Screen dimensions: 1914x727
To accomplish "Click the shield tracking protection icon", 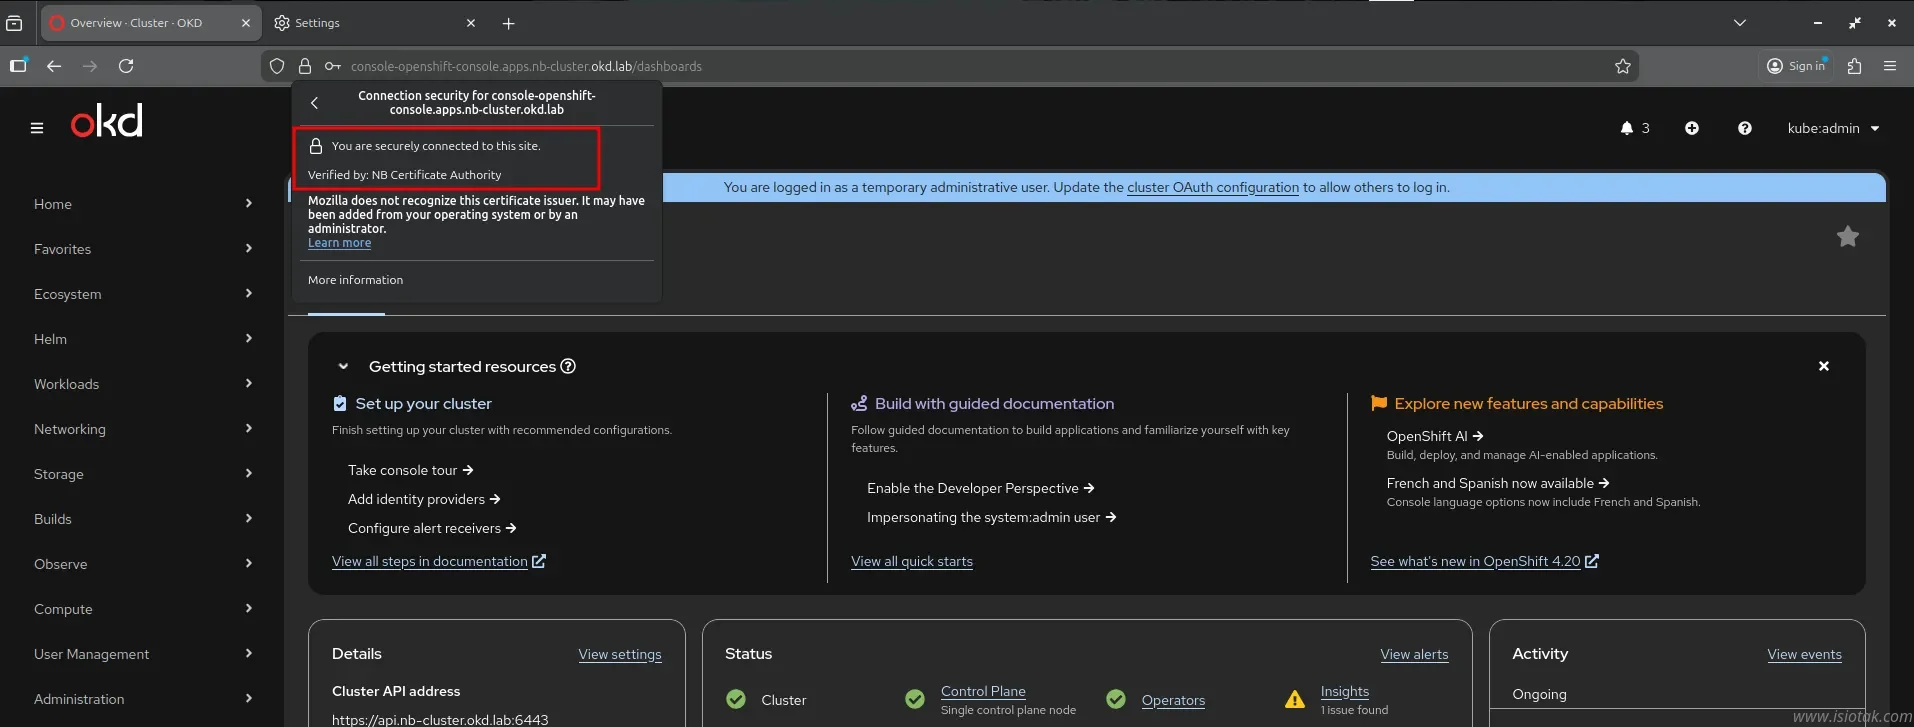I will pos(277,66).
